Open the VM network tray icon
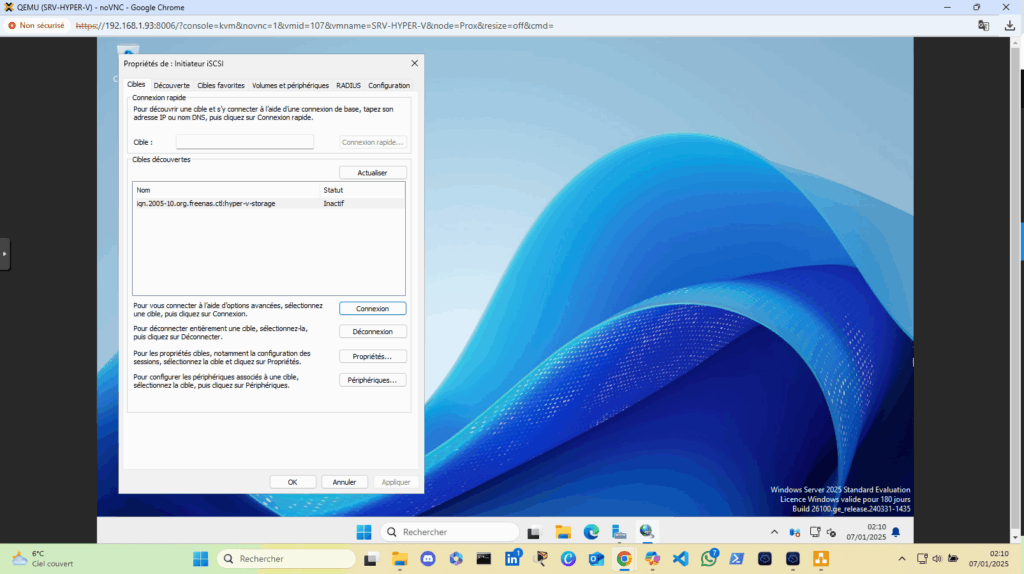The width and height of the screenshot is (1024, 574). (815, 532)
